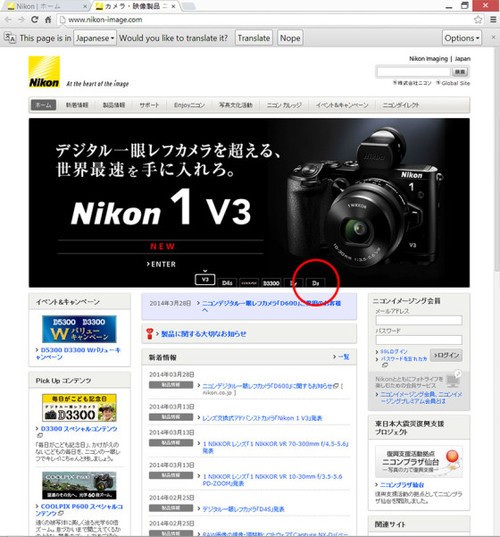
Task: Click the site search button beside the search box
Action: pyautogui.click(x=460, y=72)
